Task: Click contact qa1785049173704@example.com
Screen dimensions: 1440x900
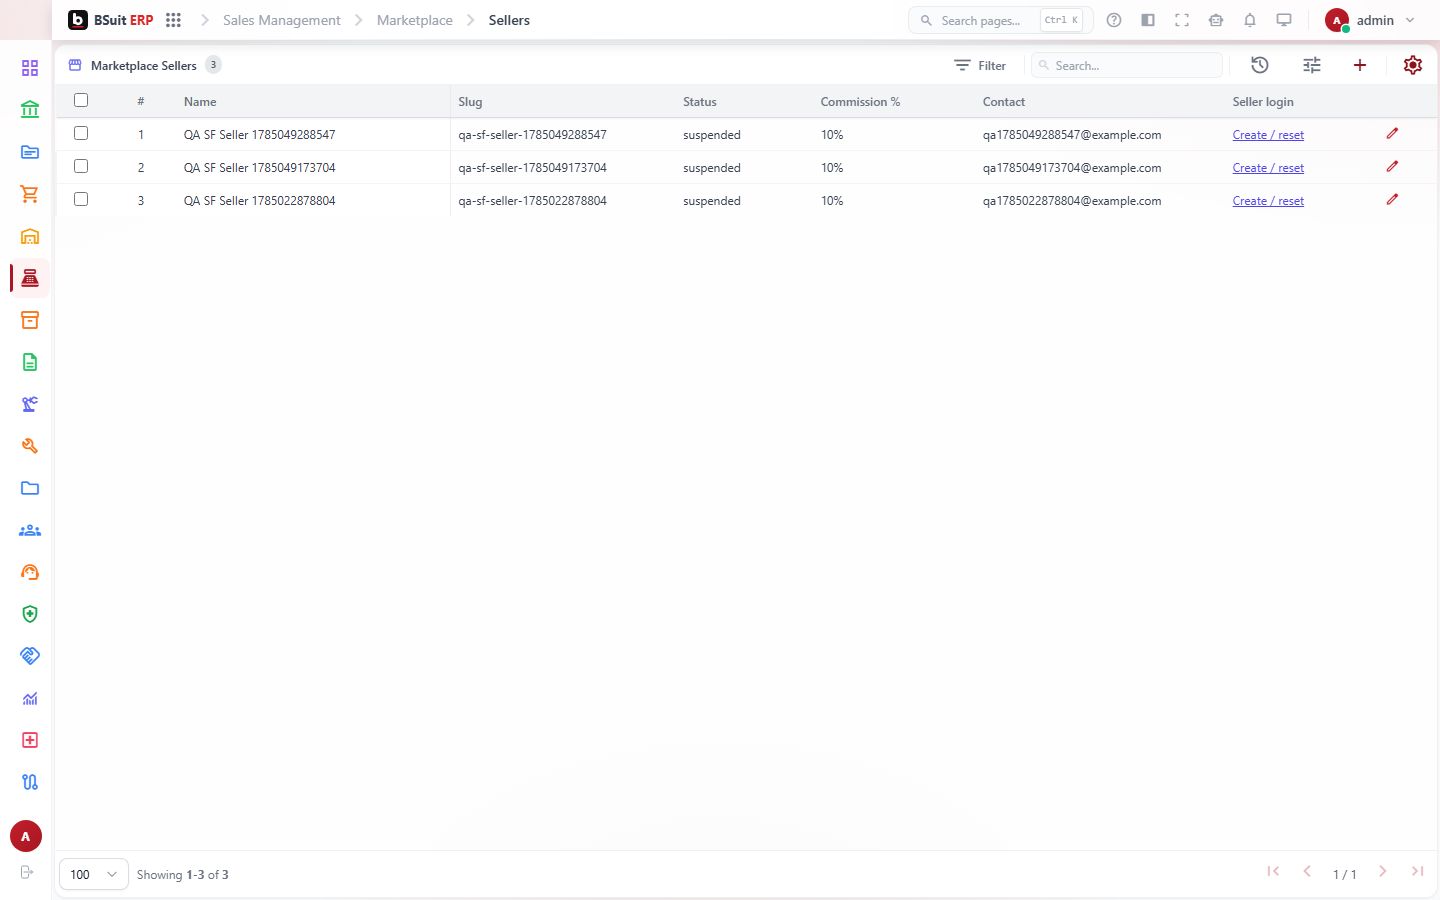Action: pyautogui.click(x=1072, y=168)
